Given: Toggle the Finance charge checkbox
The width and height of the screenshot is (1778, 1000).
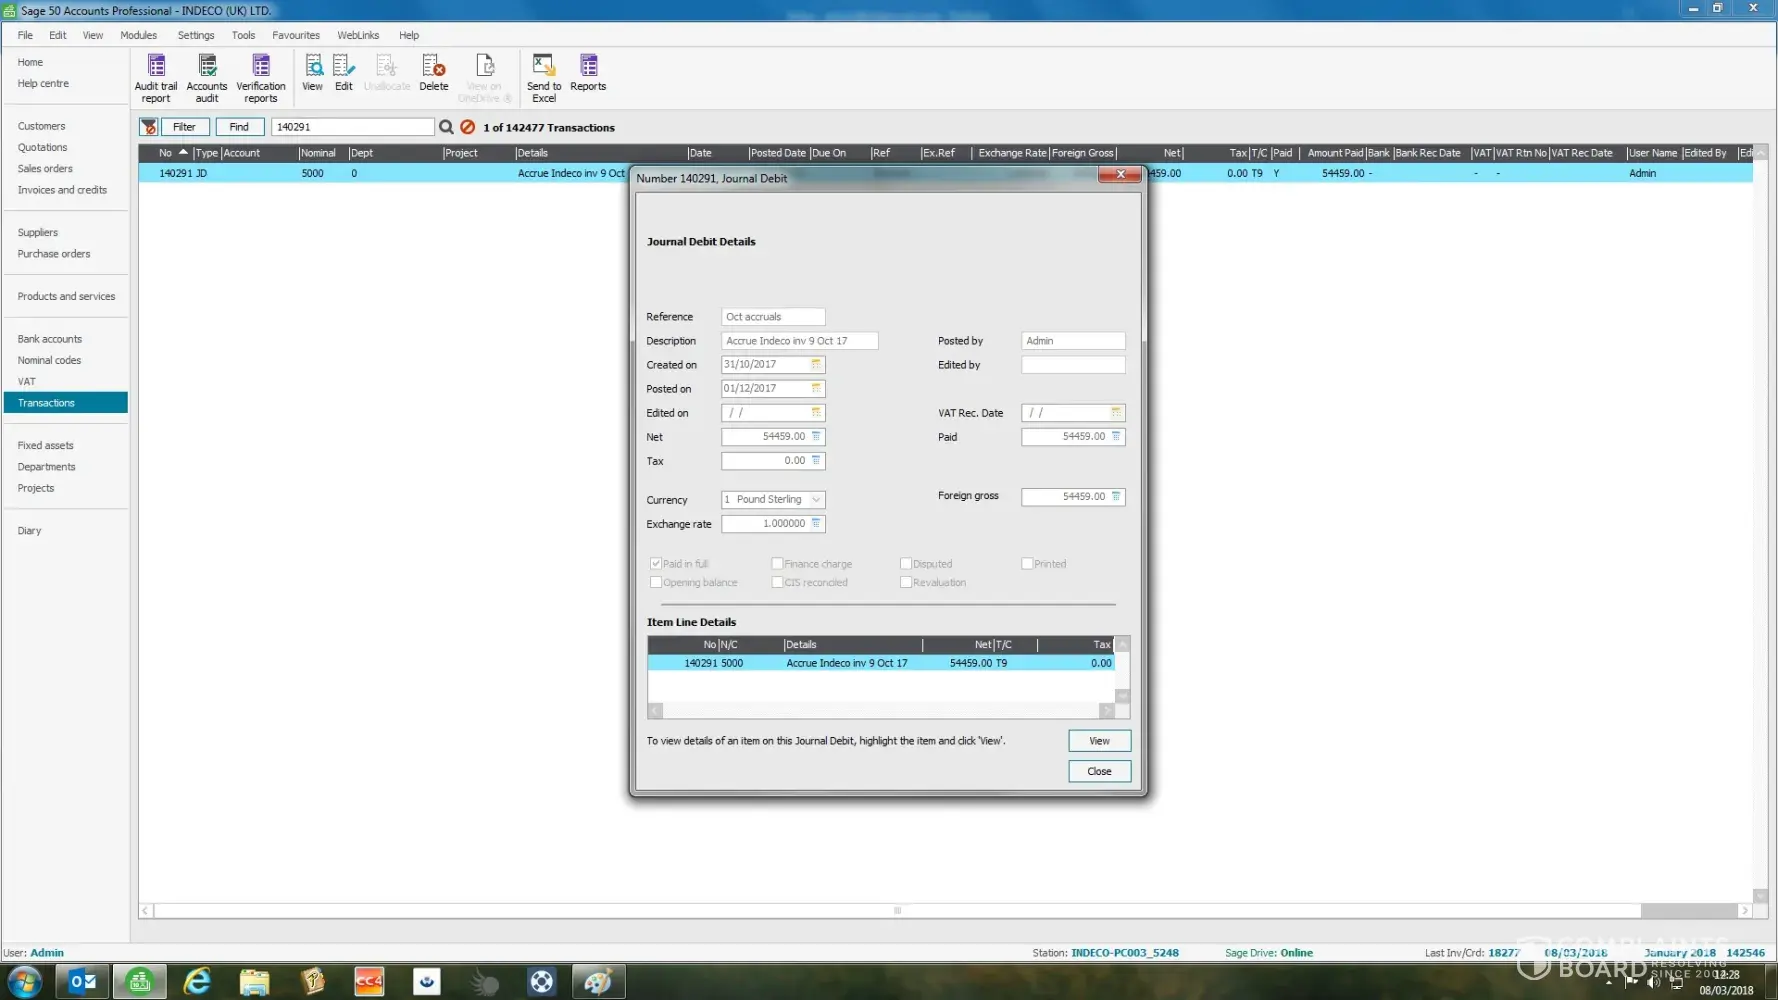Looking at the screenshot, I should tap(777, 564).
